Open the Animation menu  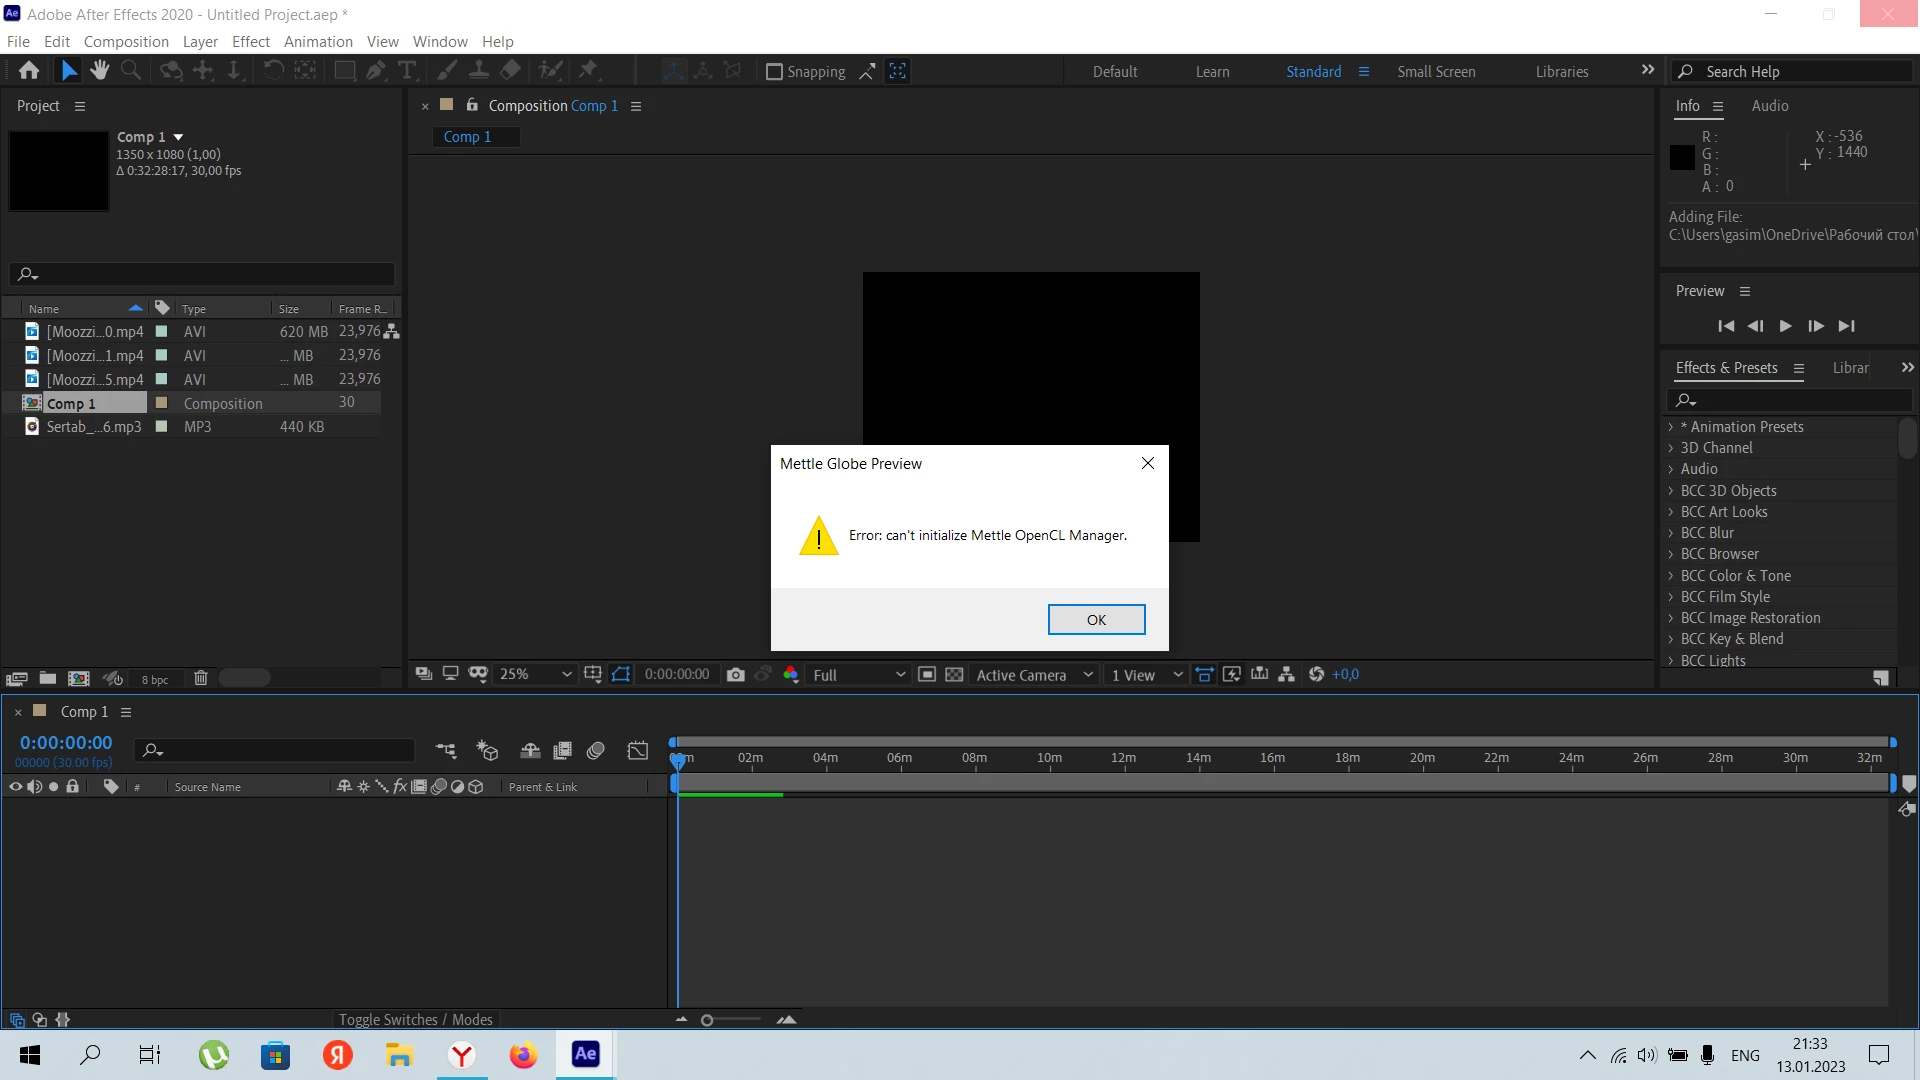(x=318, y=42)
